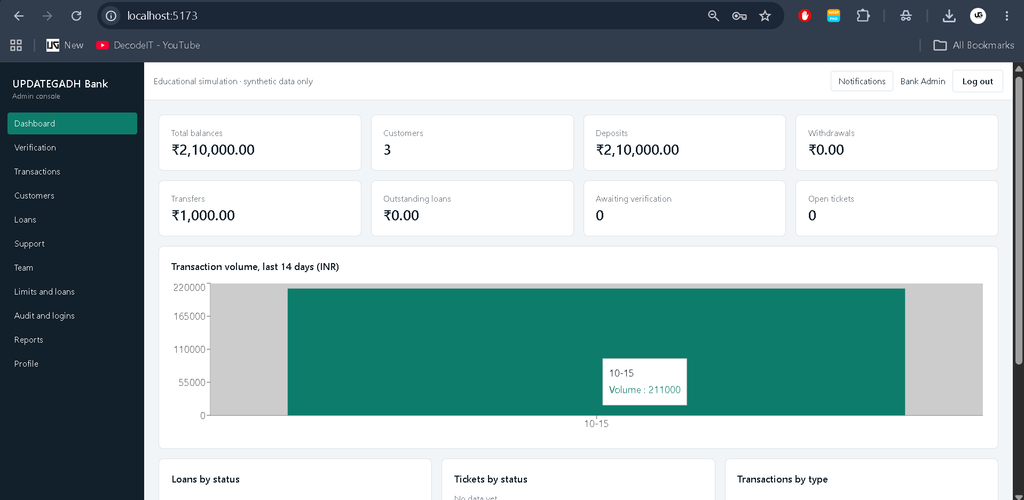Open the apps grid icon in bookmarks bar
This screenshot has width=1024, height=500.
[16, 45]
